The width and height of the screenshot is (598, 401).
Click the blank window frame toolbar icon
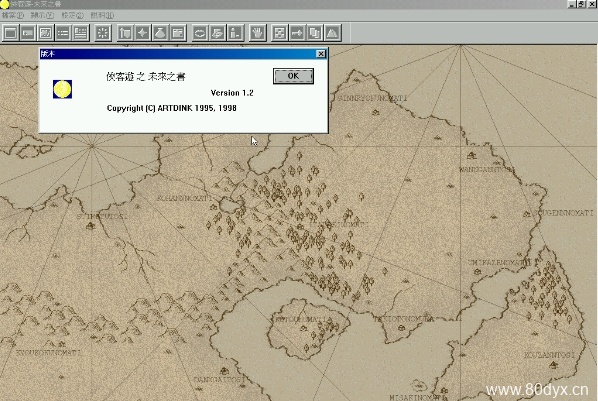11,33
